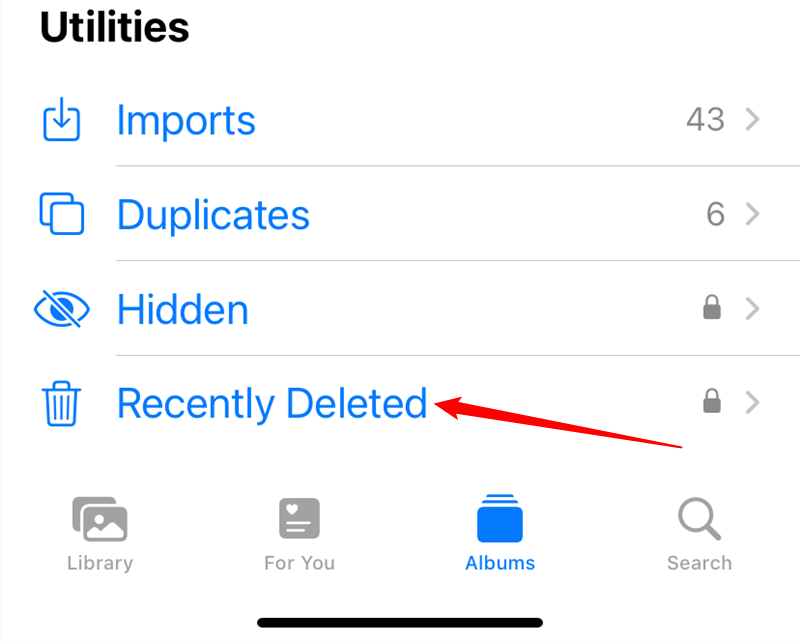Tap the Hidden crossed-eye icon
The height and width of the screenshot is (643, 800).
(x=61, y=309)
